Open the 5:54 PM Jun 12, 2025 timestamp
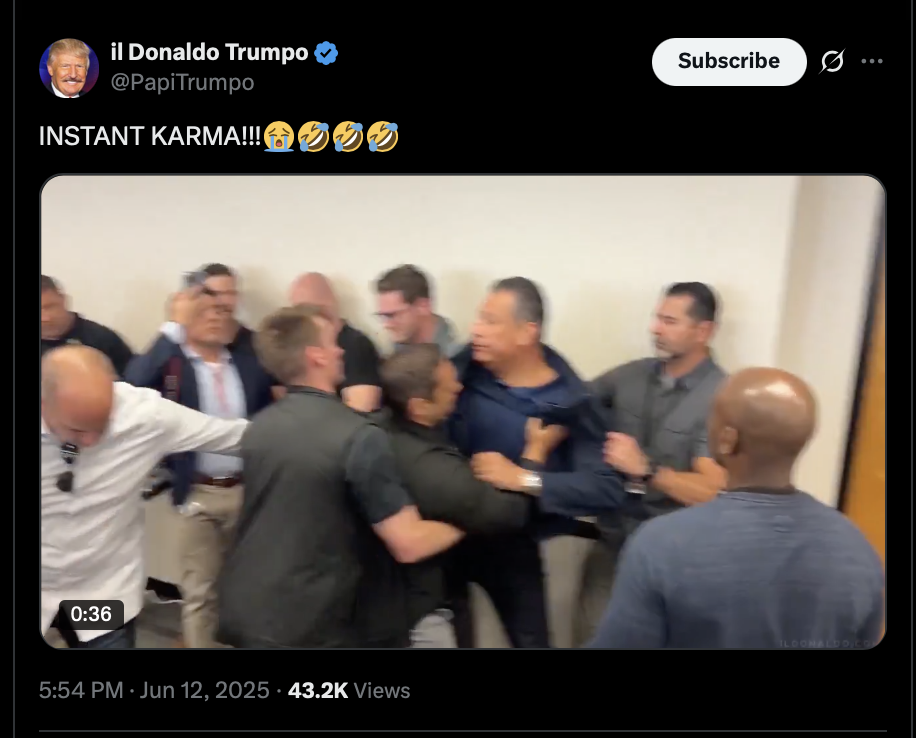The image size is (916, 738). pos(154,690)
